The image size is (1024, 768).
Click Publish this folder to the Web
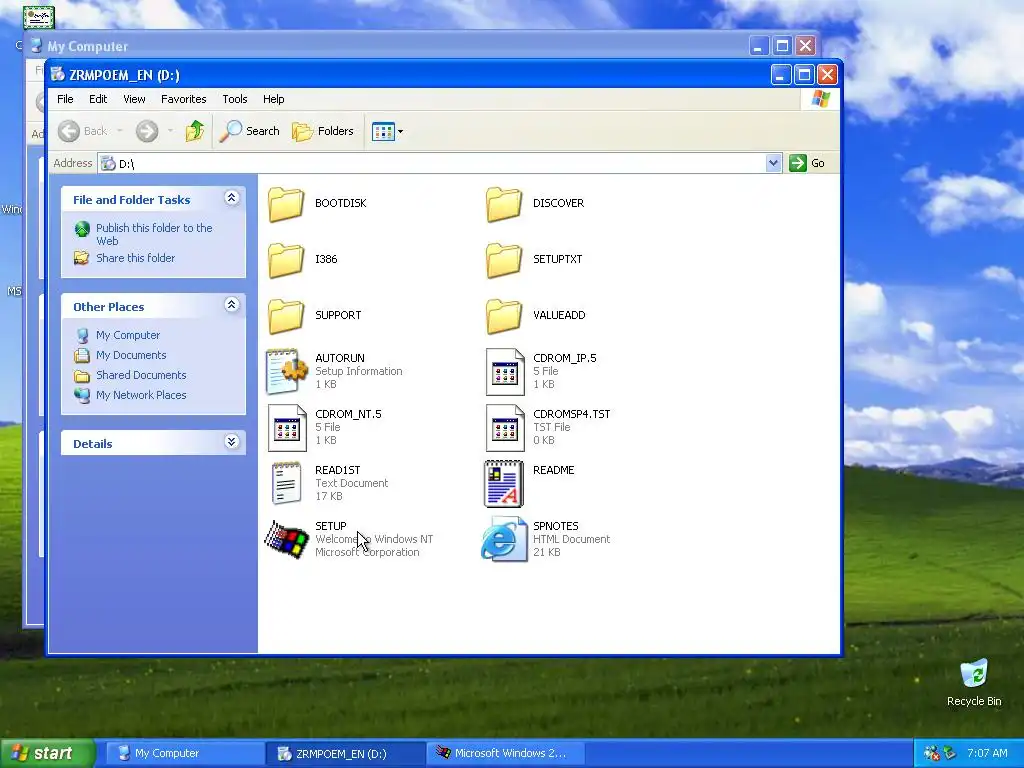click(154, 234)
